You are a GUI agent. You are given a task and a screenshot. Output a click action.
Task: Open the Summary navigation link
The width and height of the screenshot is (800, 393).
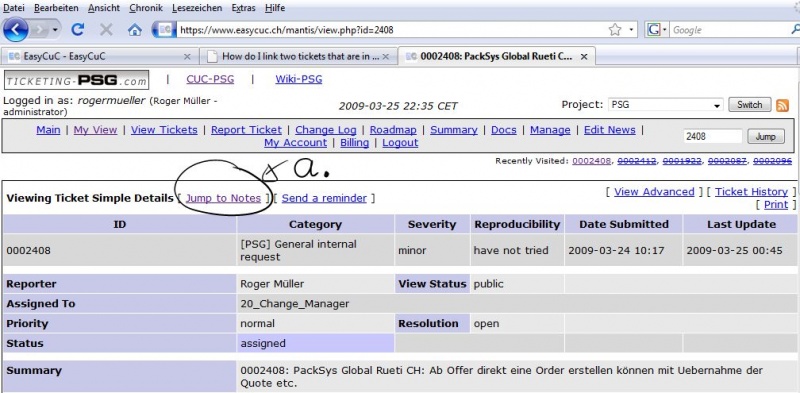pos(454,130)
